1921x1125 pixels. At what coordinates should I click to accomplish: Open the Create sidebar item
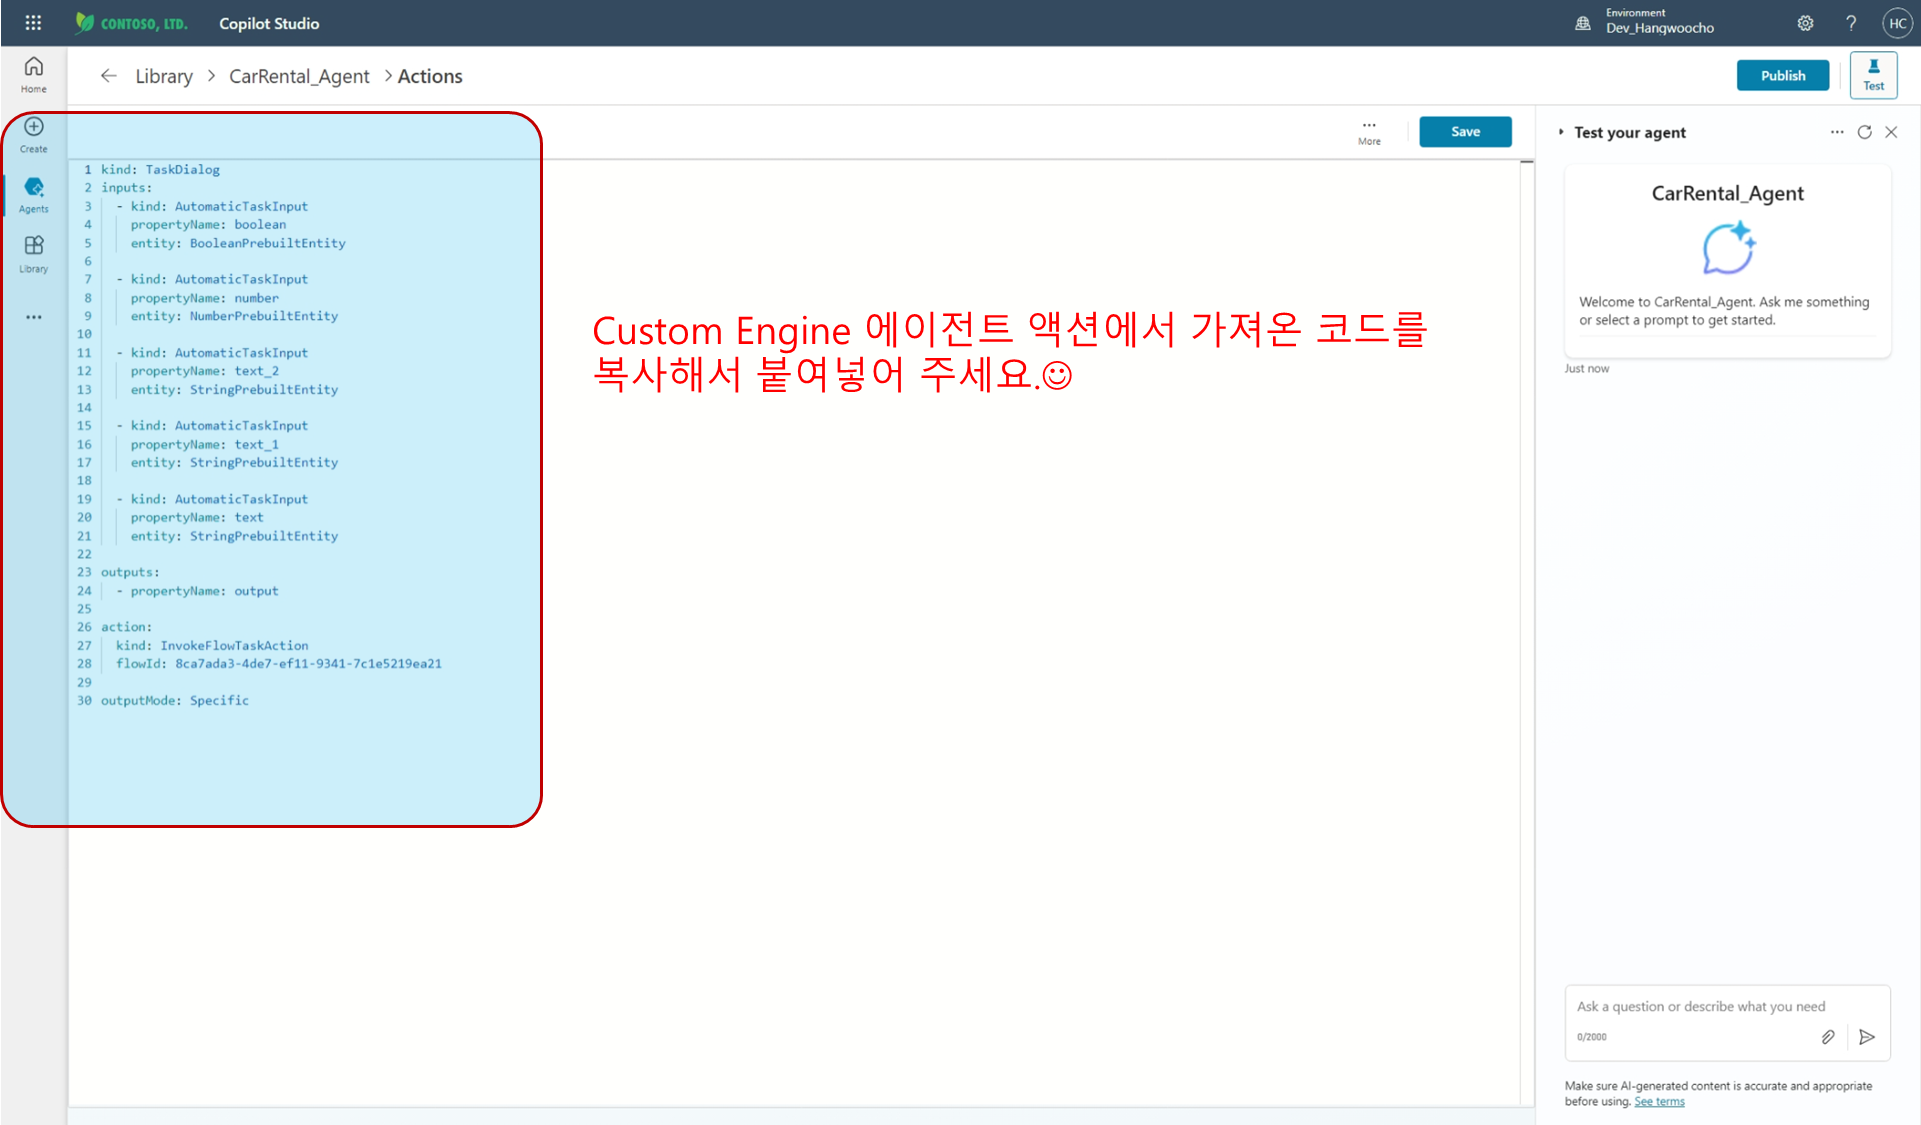click(34, 135)
